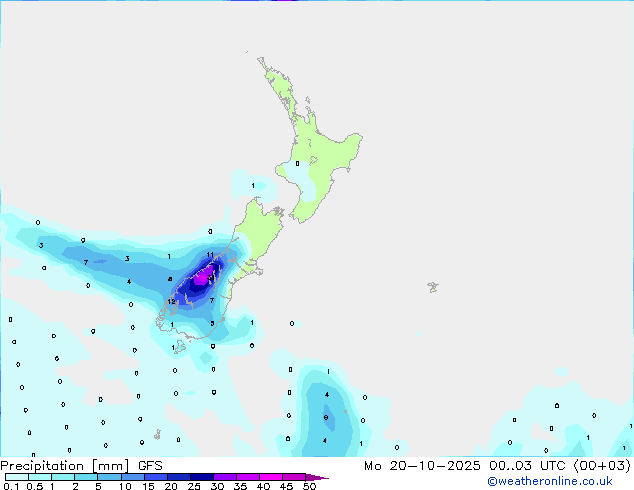The image size is (634, 490).
Task: Click the 20–25 mm legend swatch
Action: tap(178, 477)
